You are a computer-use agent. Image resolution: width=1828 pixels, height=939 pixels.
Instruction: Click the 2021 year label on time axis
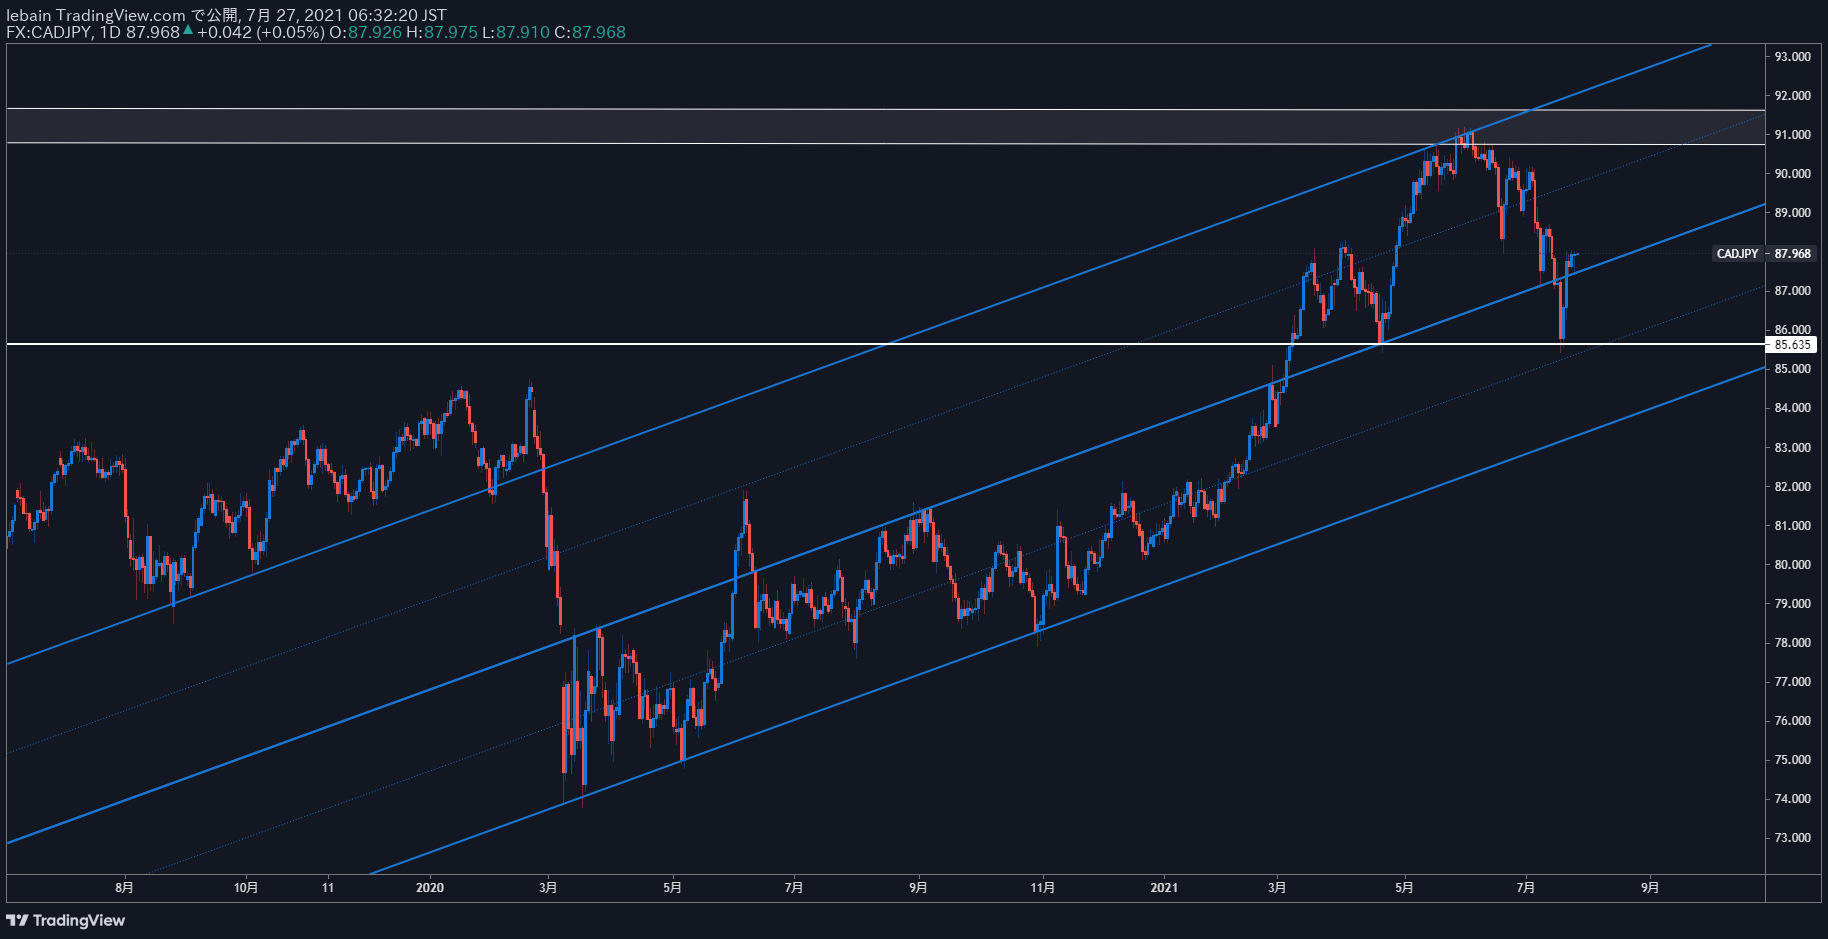pos(1164,888)
